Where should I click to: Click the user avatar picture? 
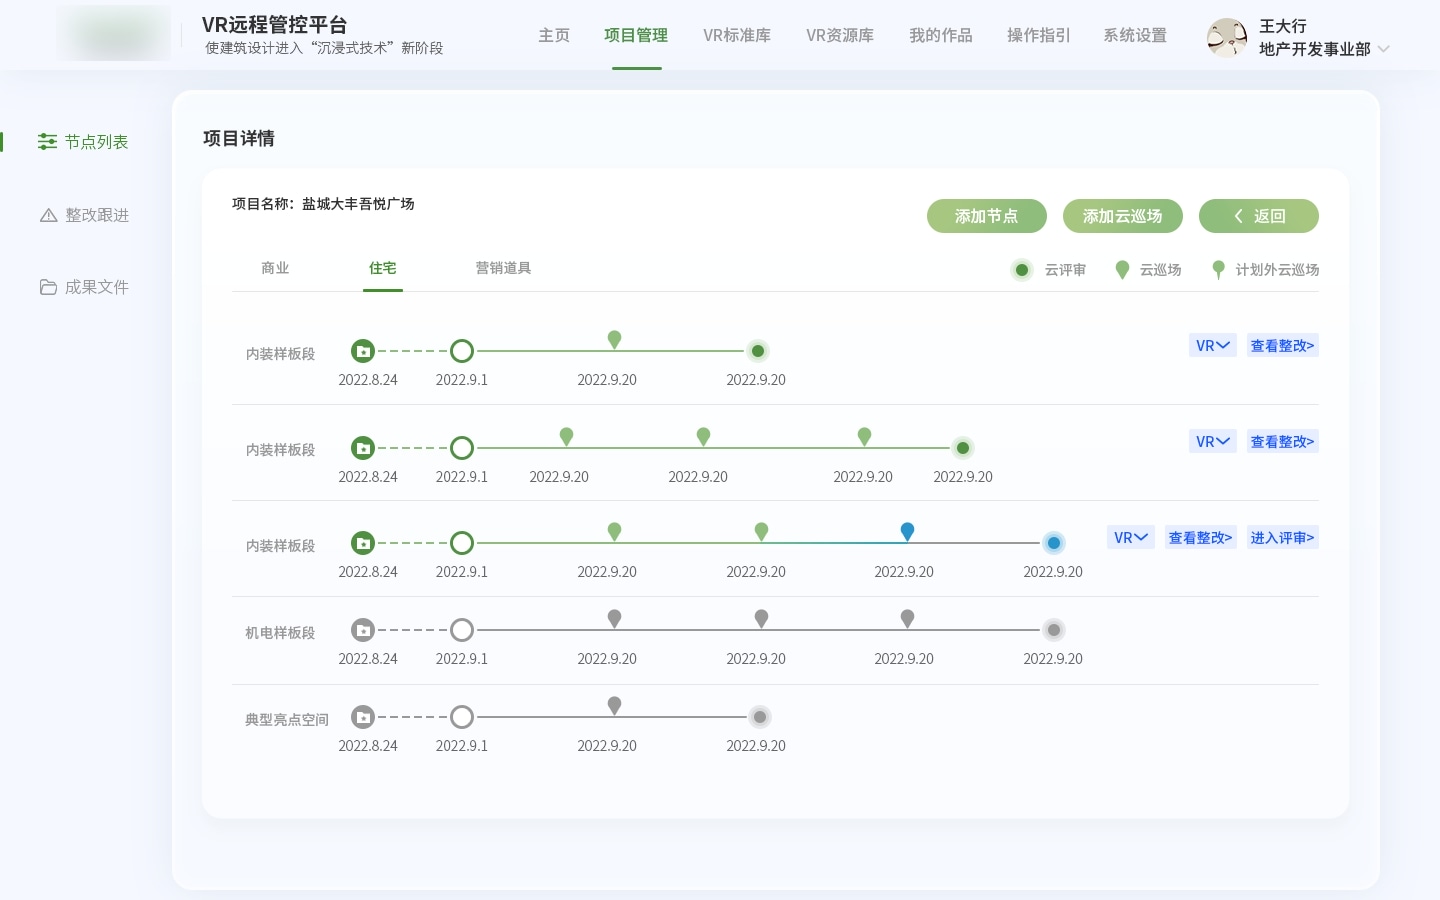1227,38
